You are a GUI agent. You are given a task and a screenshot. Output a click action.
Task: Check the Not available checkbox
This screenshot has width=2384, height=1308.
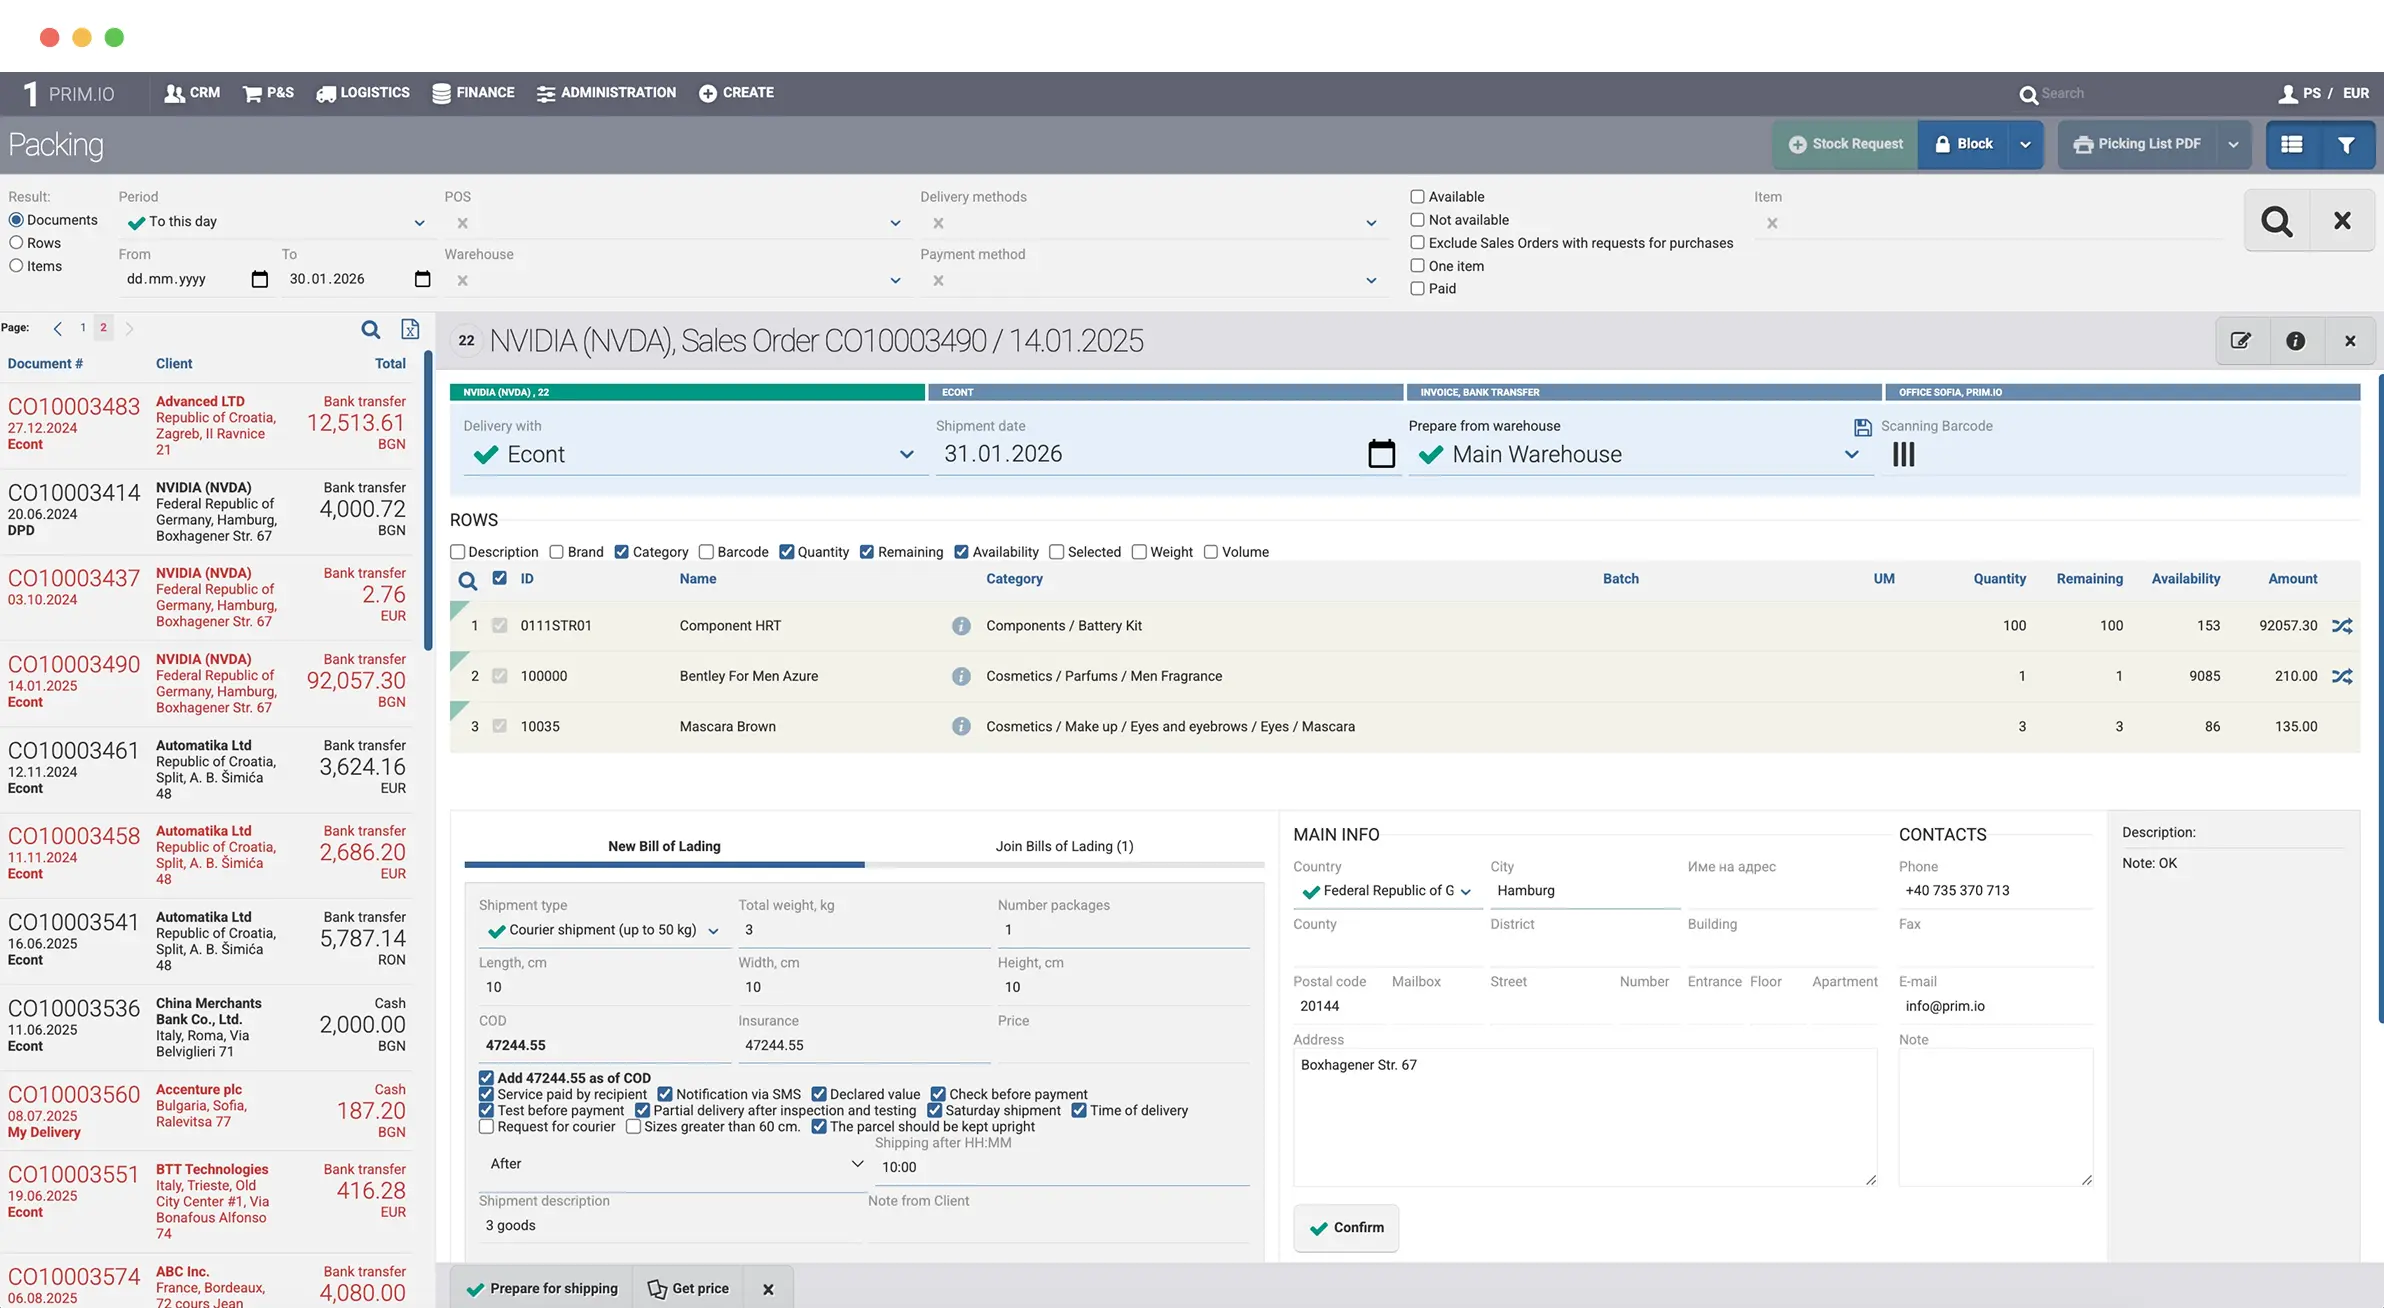pos(1417,220)
